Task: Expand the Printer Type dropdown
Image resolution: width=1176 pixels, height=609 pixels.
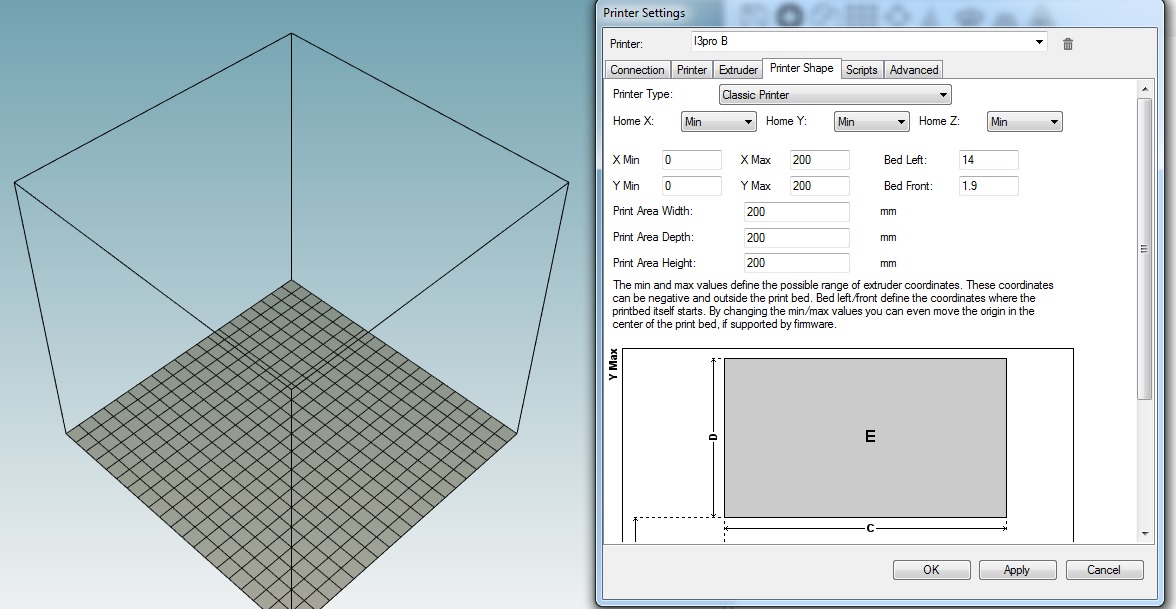Action: tap(835, 94)
